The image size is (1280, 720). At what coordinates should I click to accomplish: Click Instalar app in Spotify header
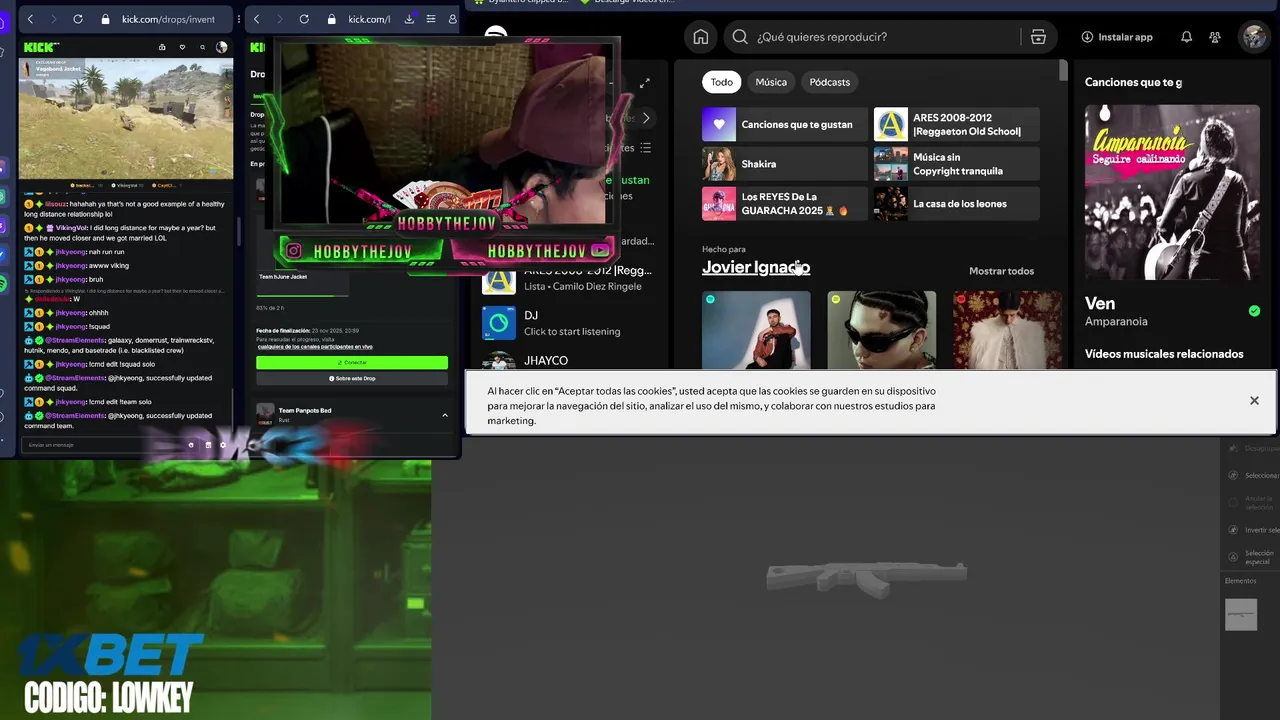tap(1117, 37)
